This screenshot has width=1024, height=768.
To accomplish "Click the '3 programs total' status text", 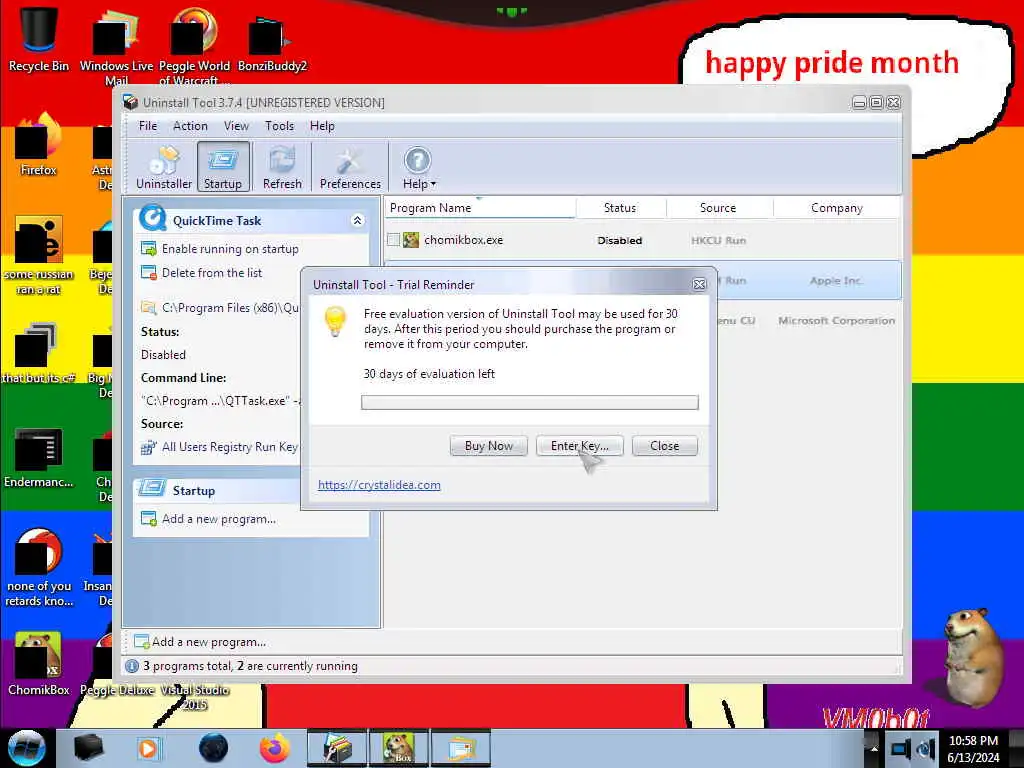I will coord(250,666).
